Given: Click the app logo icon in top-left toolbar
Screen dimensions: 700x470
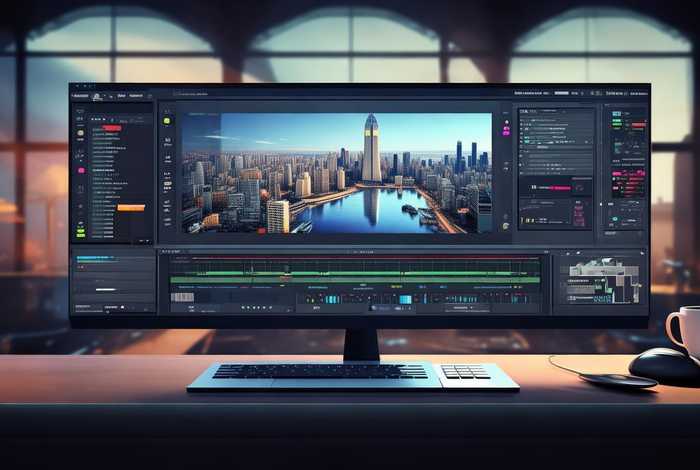Looking at the screenshot, I should [98, 96].
